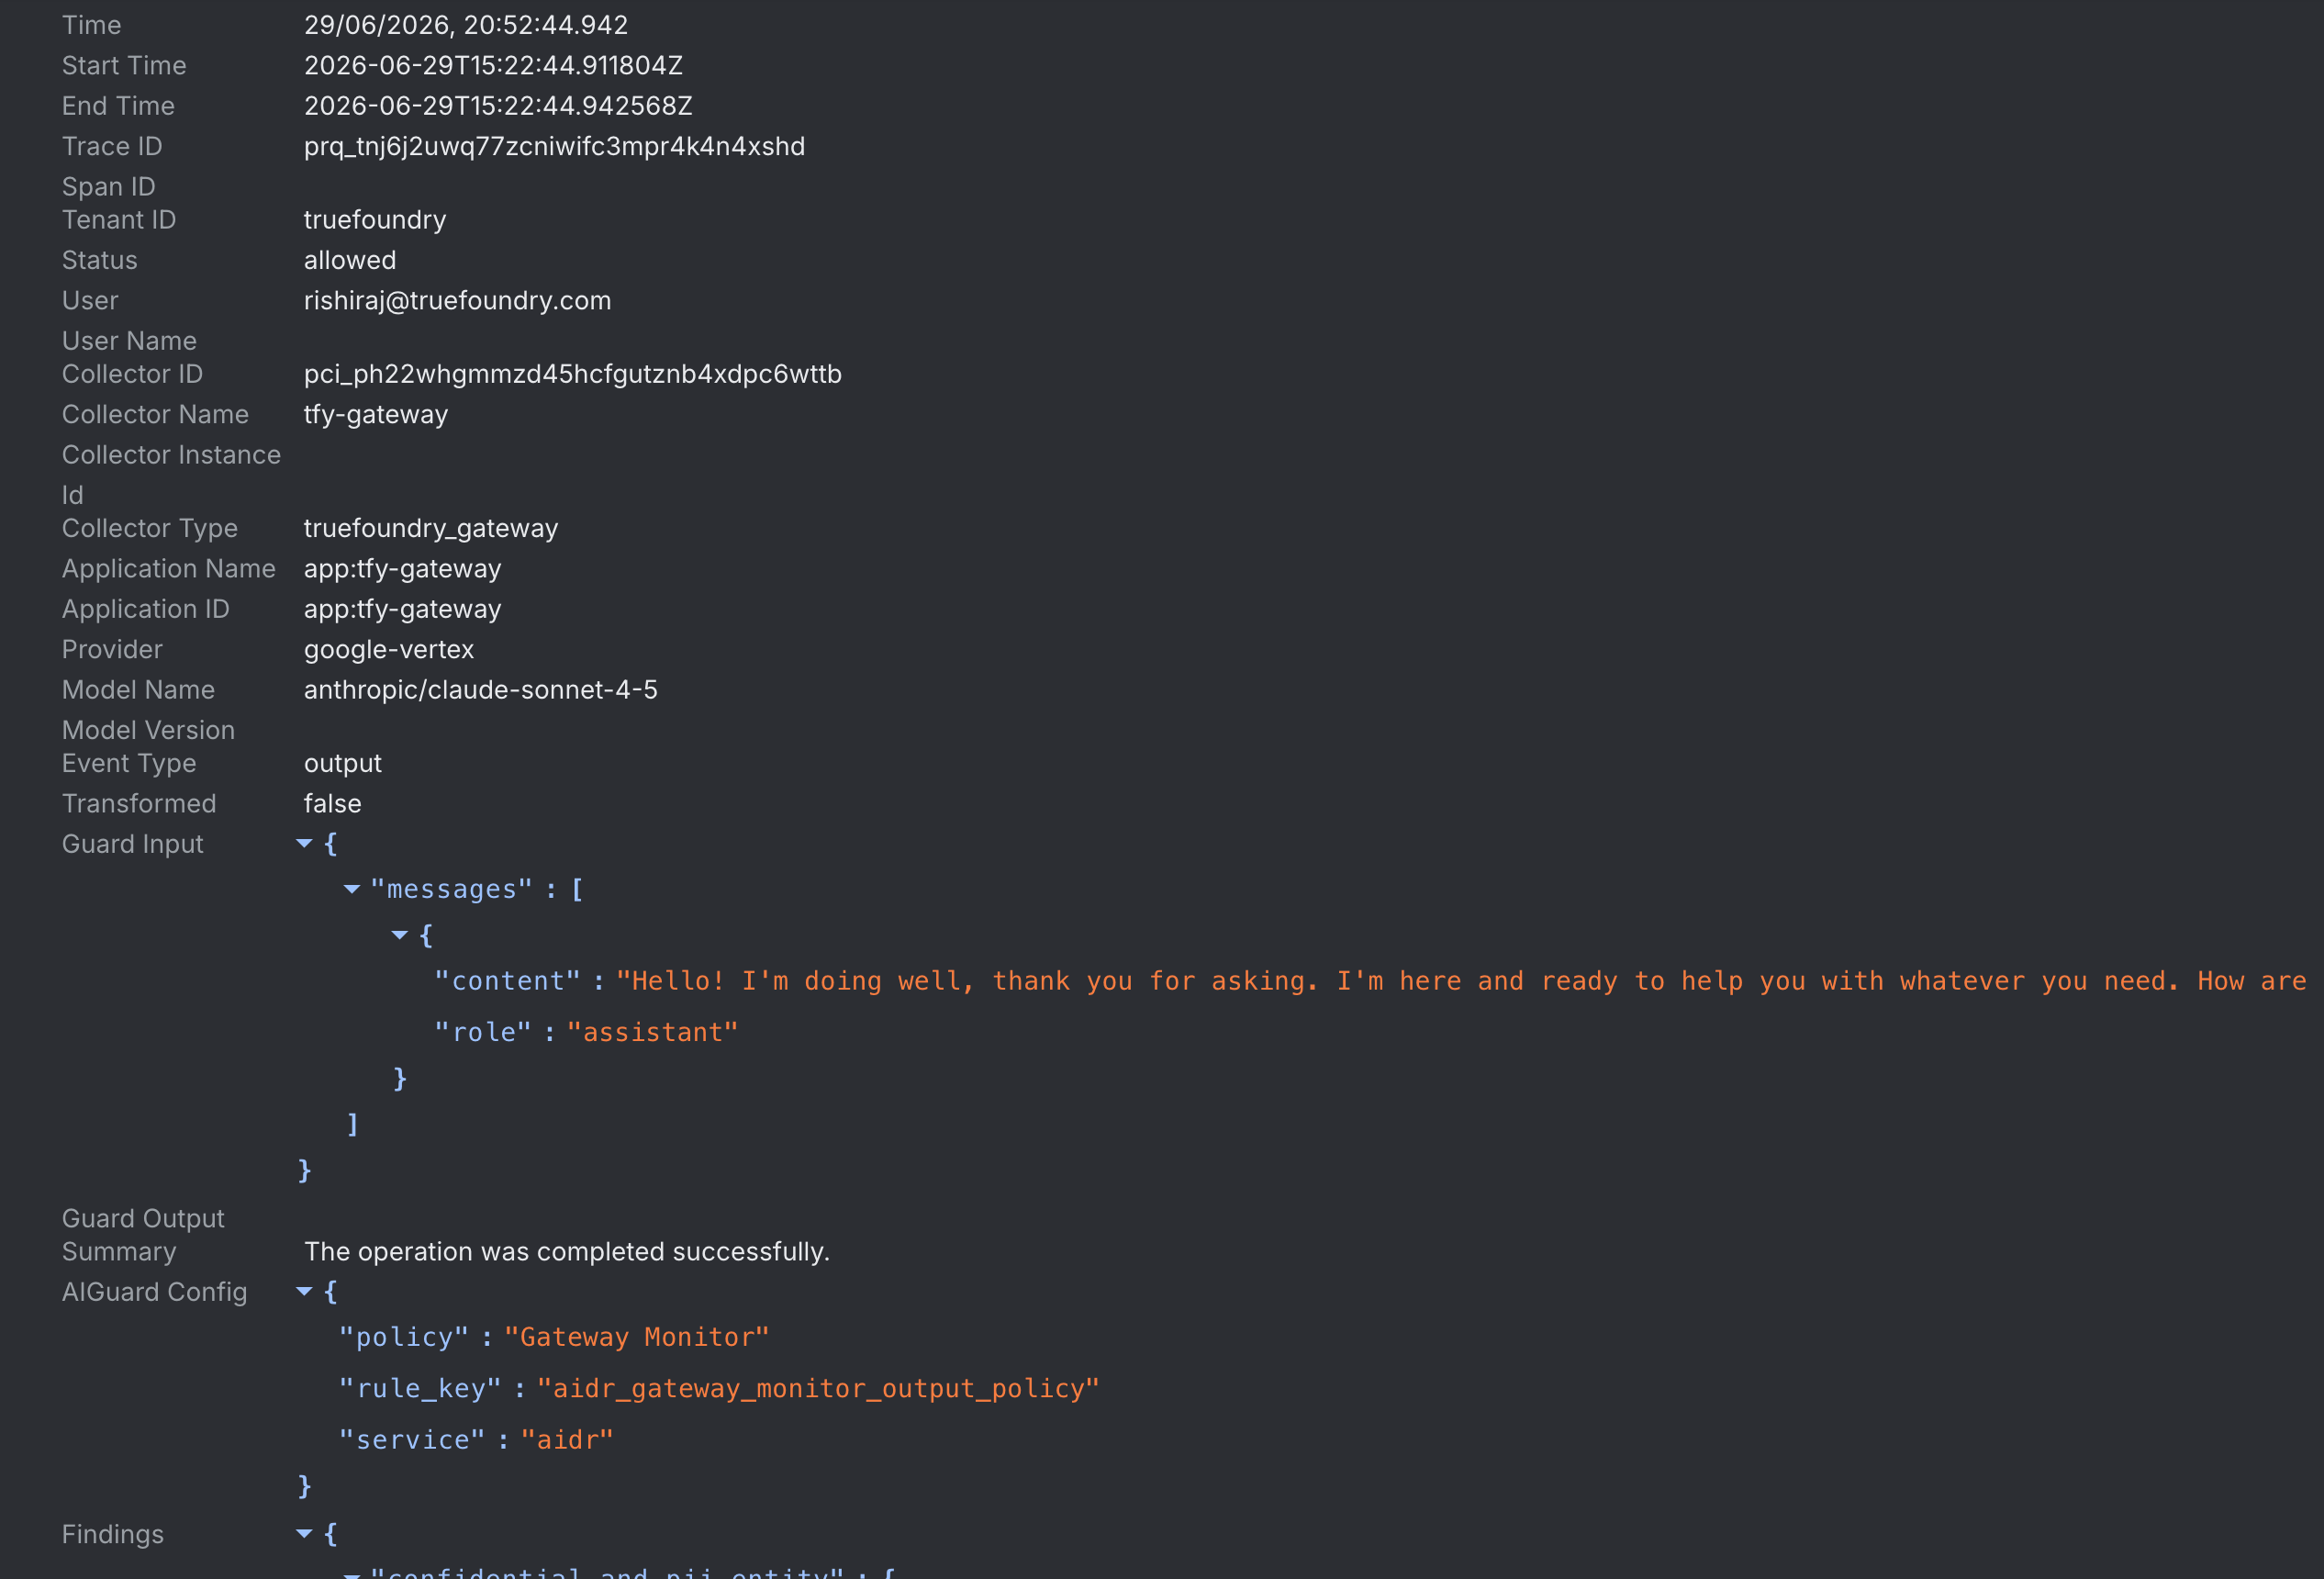The image size is (2324, 1579).
Task: Click the "content" string starting with Hello!
Action: point(1461,981)
